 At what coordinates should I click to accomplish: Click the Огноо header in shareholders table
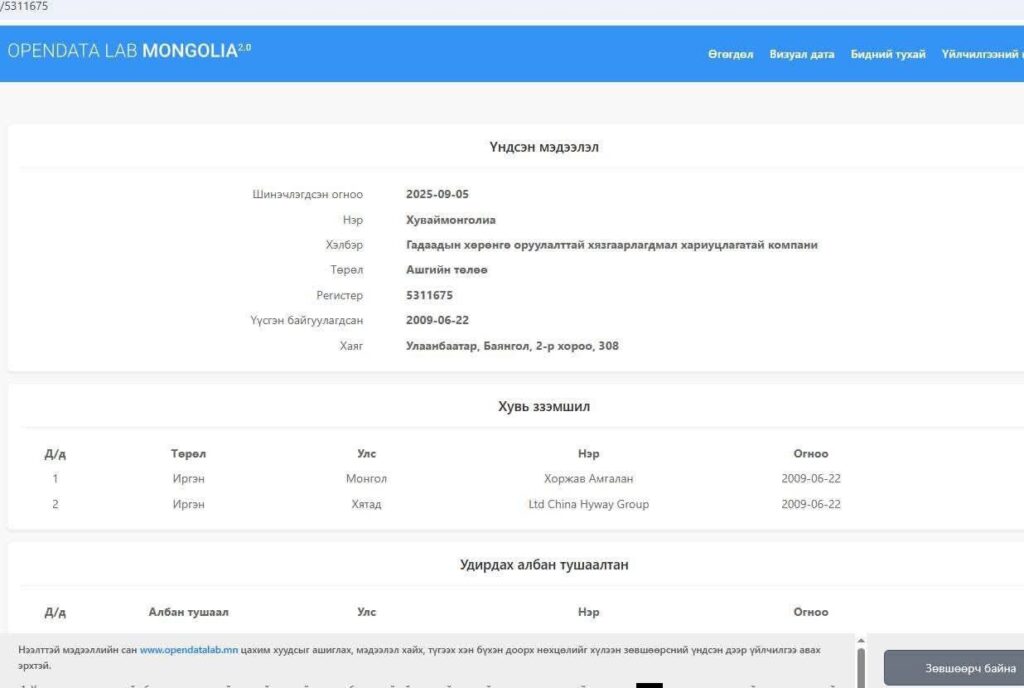tap(810, 454)
